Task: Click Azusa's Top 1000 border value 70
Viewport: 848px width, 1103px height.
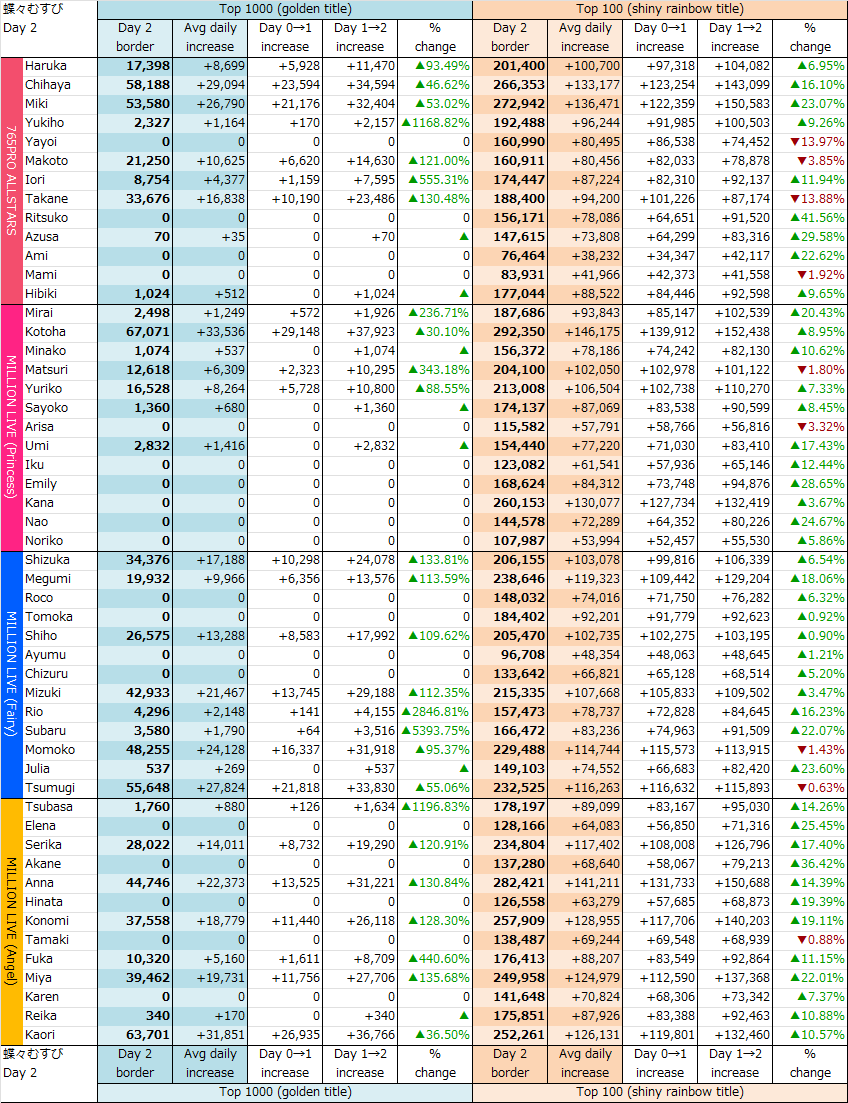Action: tap(135, 237)
